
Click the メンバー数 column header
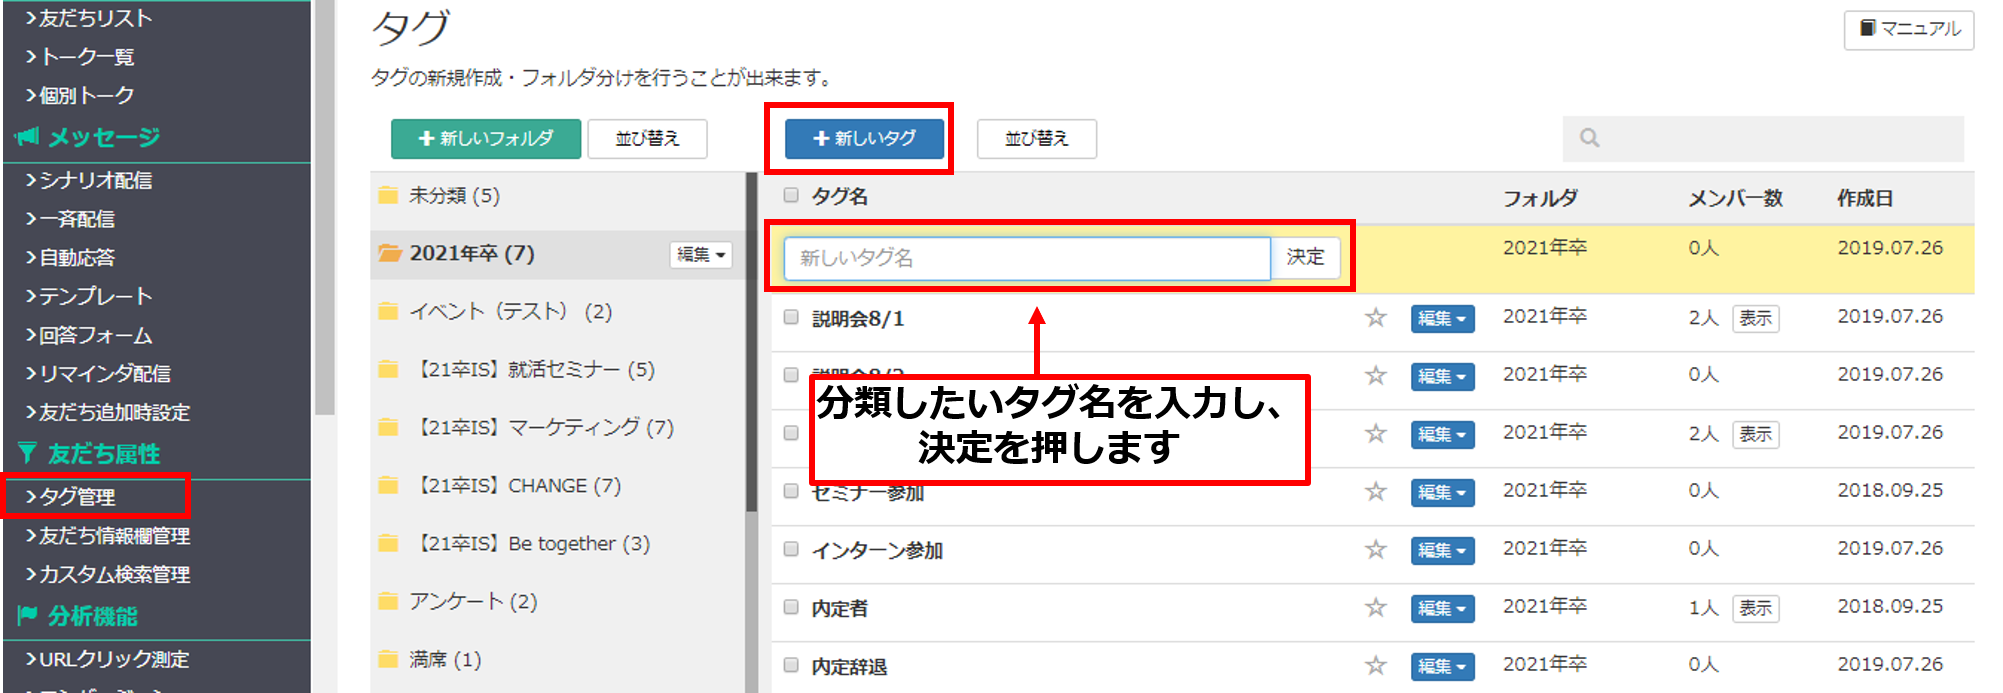pos(1735,198)
